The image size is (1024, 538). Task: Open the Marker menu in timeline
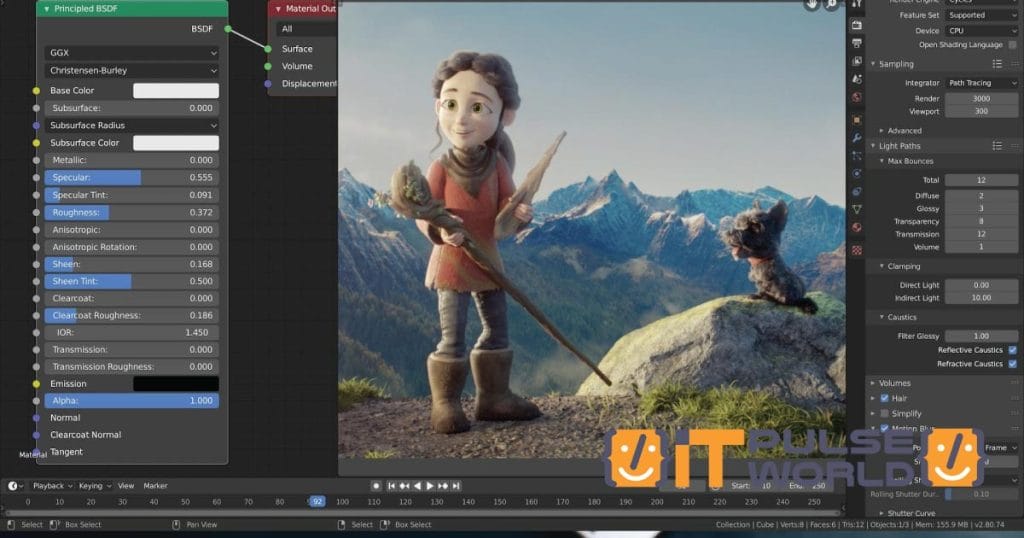point(155,486)
